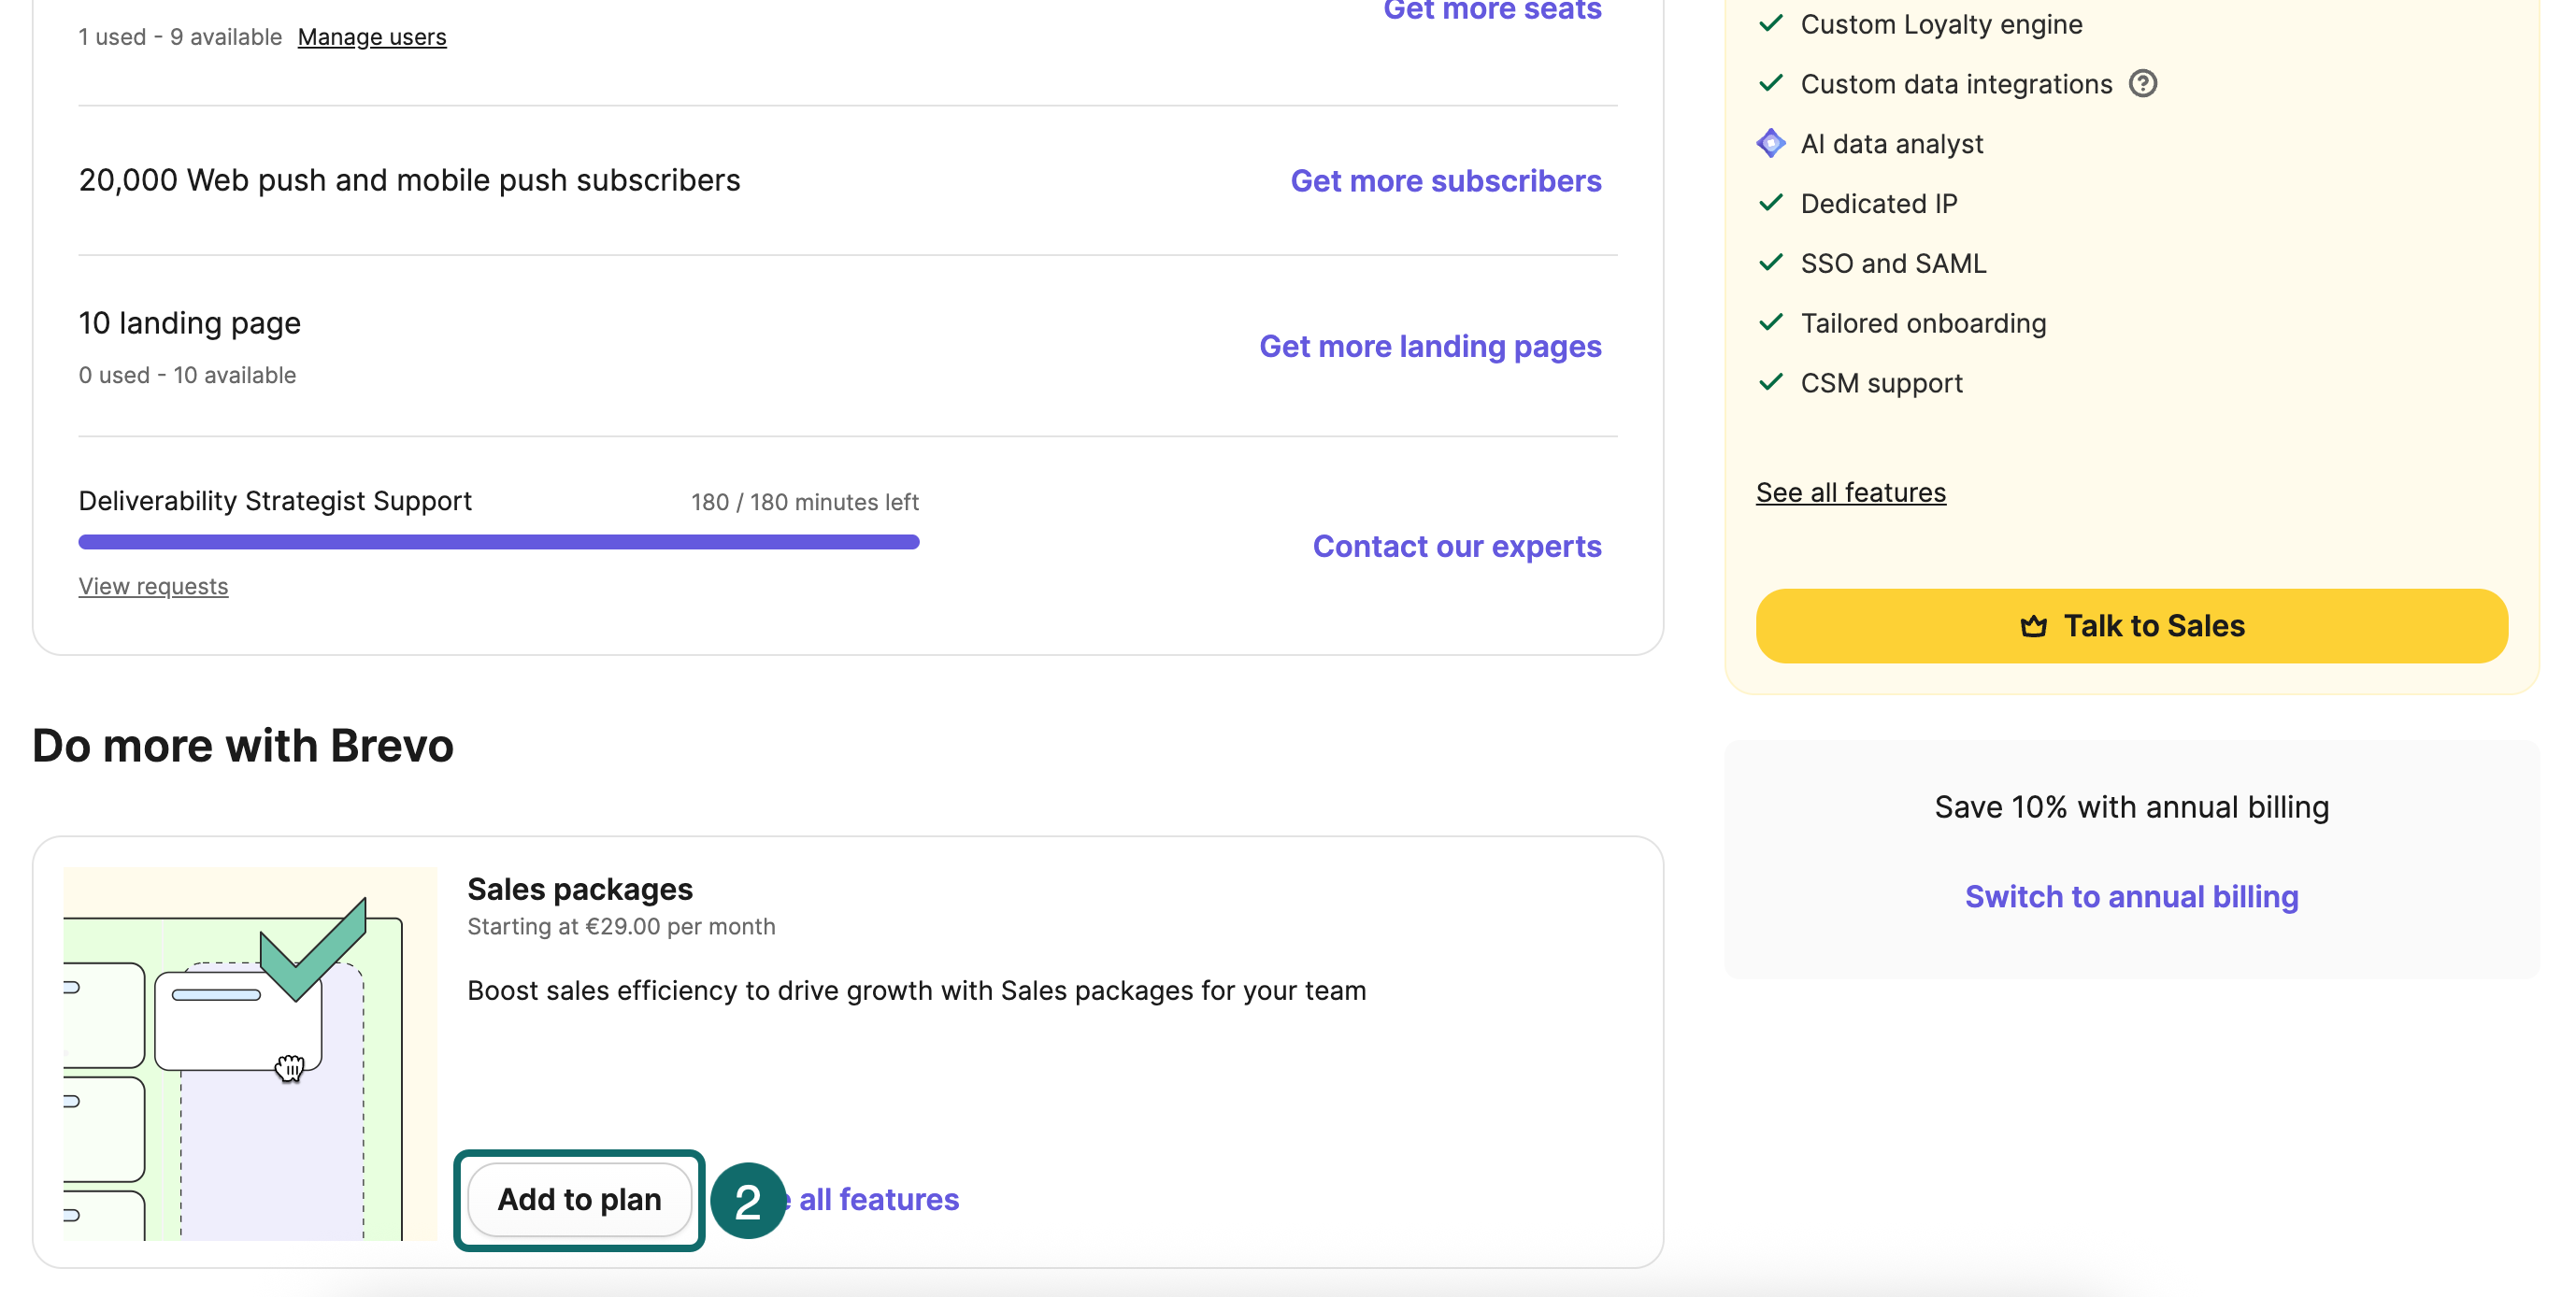Image resolution: width=2576 pixels, height=1297 pixels.
Task: Click the crown icon inside Talk to Sales
Action: point(2034,626)
